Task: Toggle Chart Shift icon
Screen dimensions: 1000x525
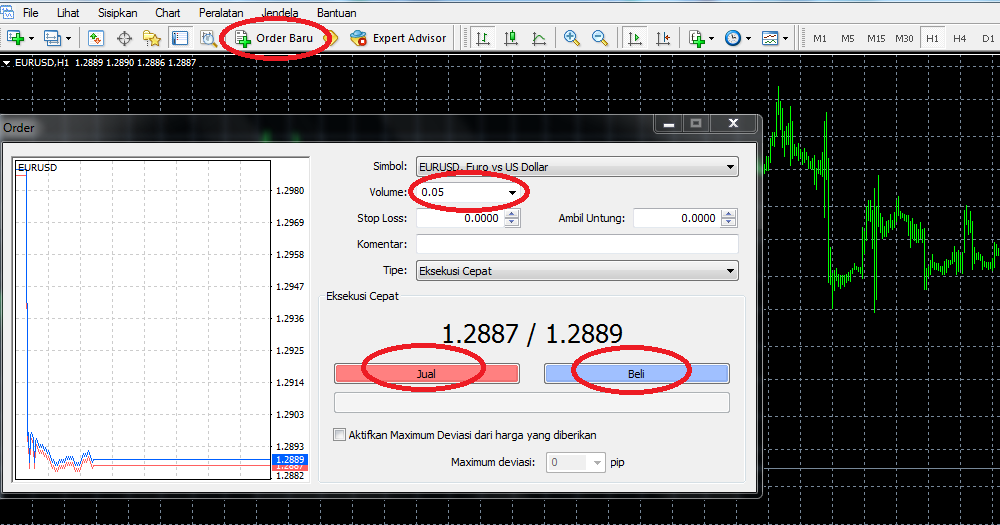Action: click(663, 38)
